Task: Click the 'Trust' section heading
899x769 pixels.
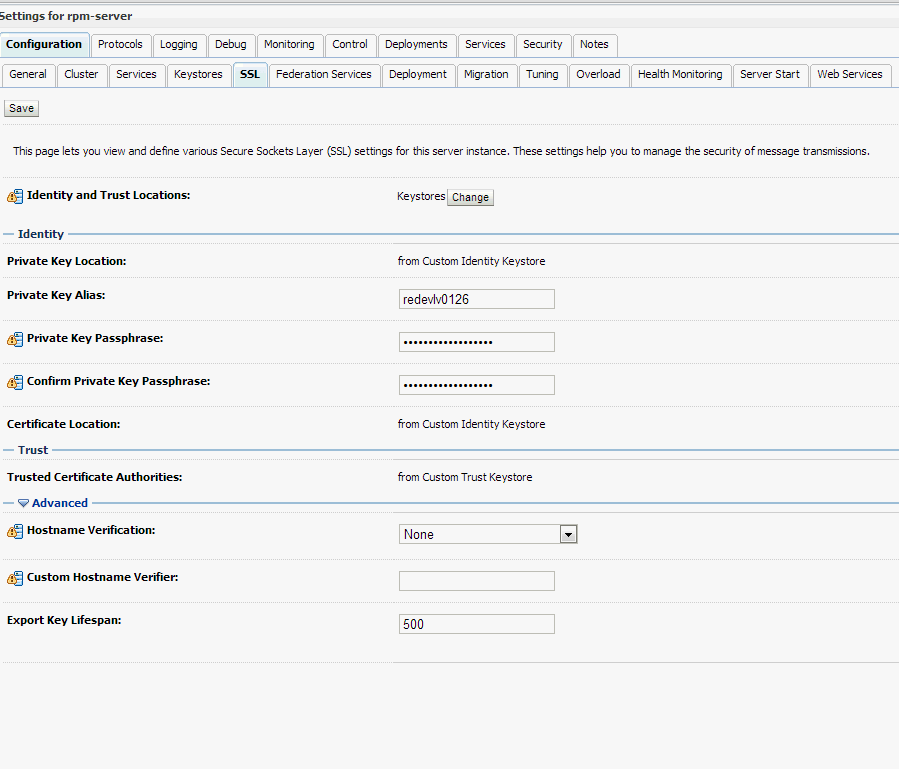Action: point(33,450)
